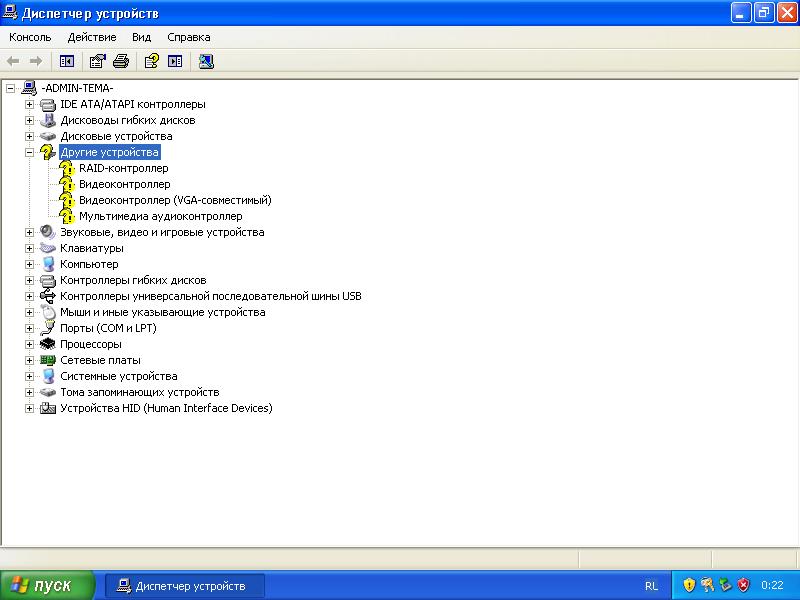Click the RAID-контроллер warning icon

pyautogui.click(x=67, y=168)
